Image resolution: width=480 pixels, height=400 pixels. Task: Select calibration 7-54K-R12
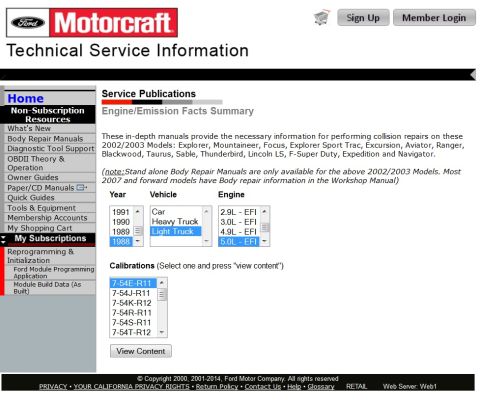click(x=133, y=303)
